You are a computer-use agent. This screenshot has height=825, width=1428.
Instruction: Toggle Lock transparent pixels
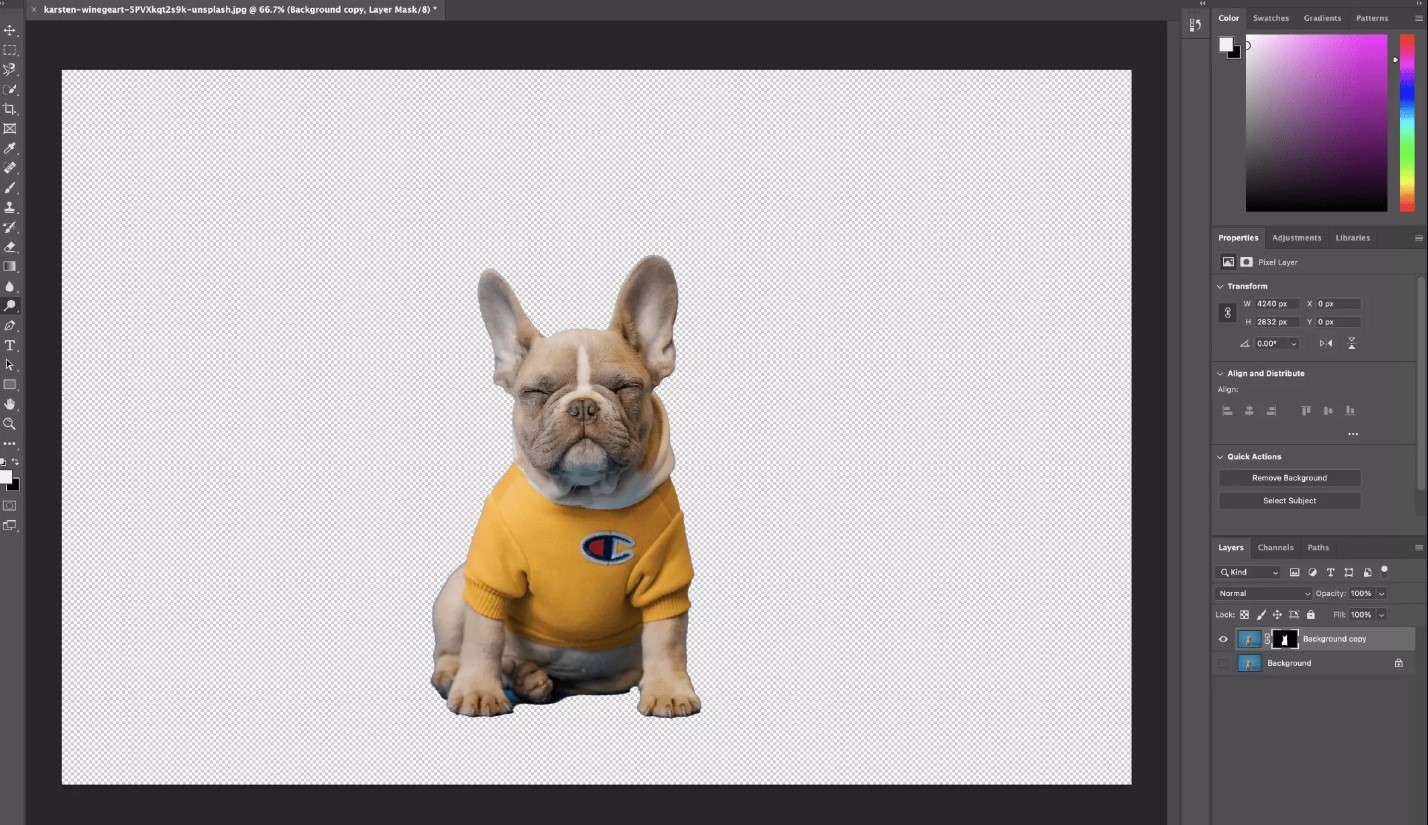point(1245,615)
